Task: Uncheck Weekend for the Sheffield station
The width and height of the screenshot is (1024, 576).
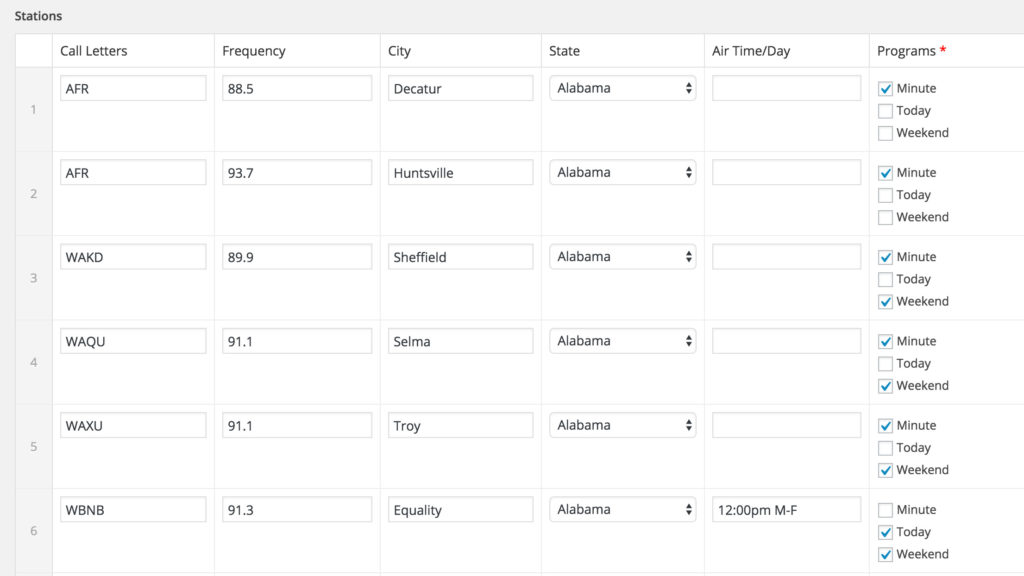Action: point(885,302)
